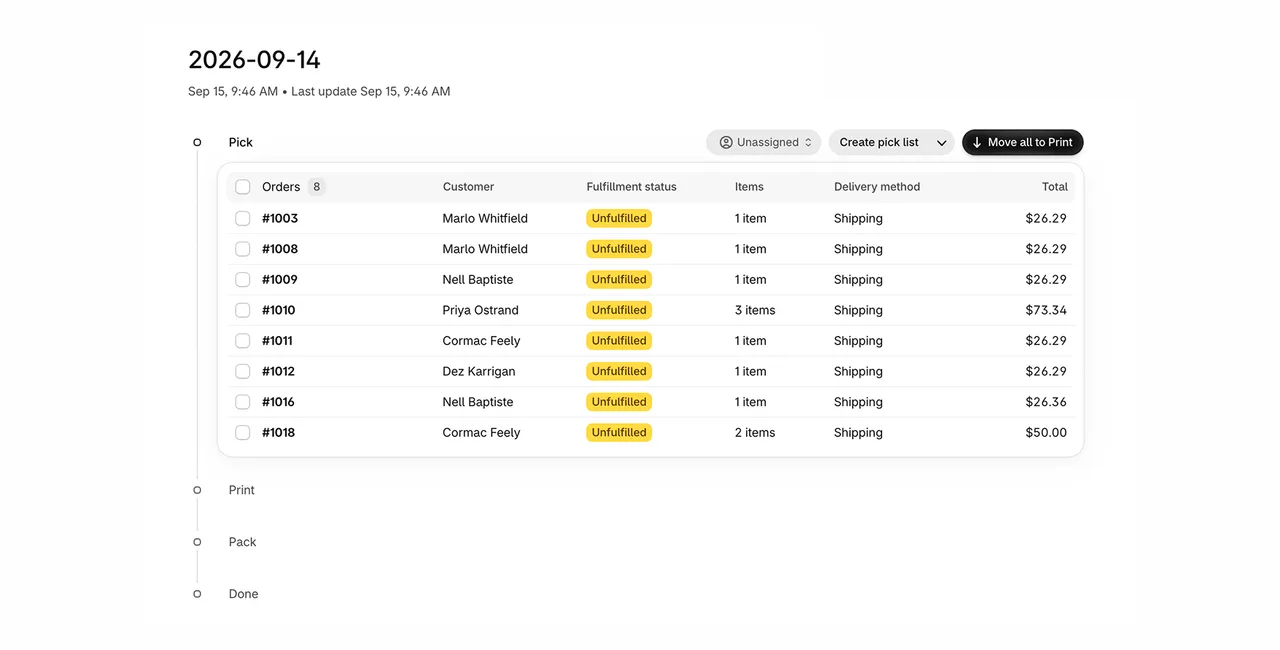Click the 3 items cell
Image resolution: width=1280 pixels, height=650 pixels.
pos(755,310)
